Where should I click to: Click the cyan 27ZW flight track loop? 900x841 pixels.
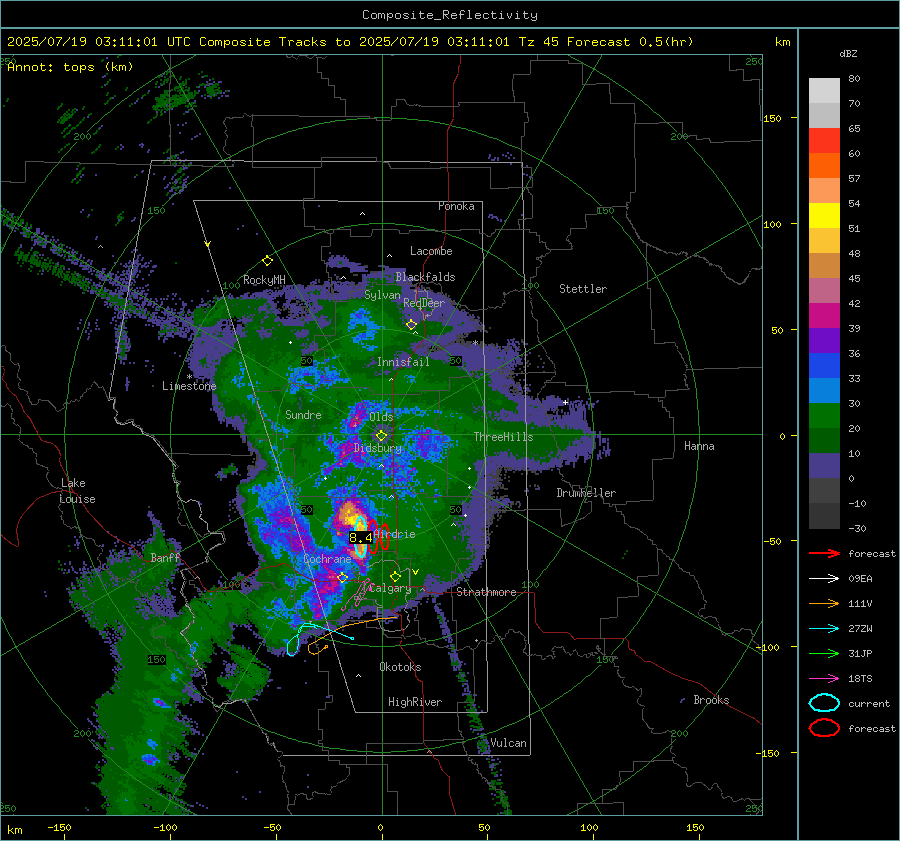point(292,644)
